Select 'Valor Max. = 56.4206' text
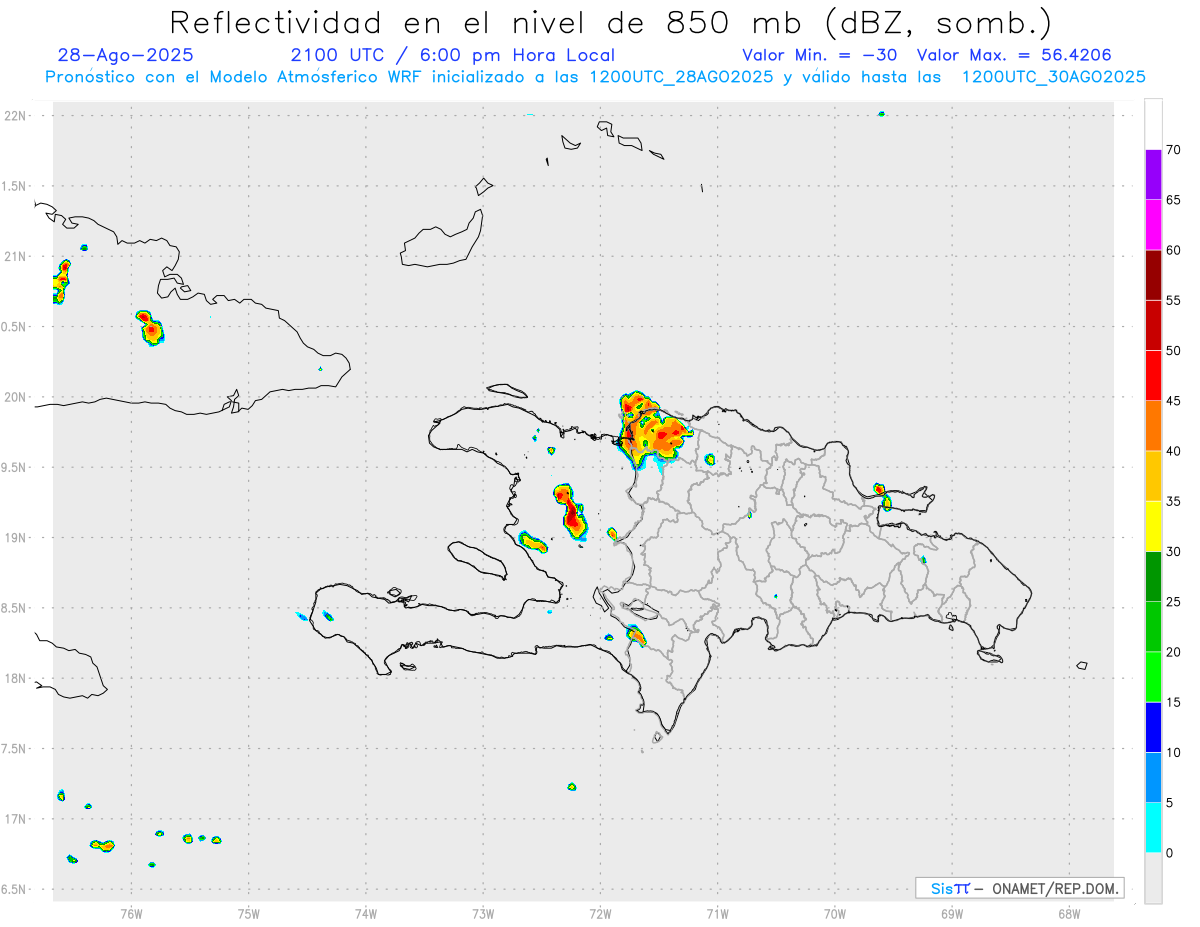 point(1014,55)
